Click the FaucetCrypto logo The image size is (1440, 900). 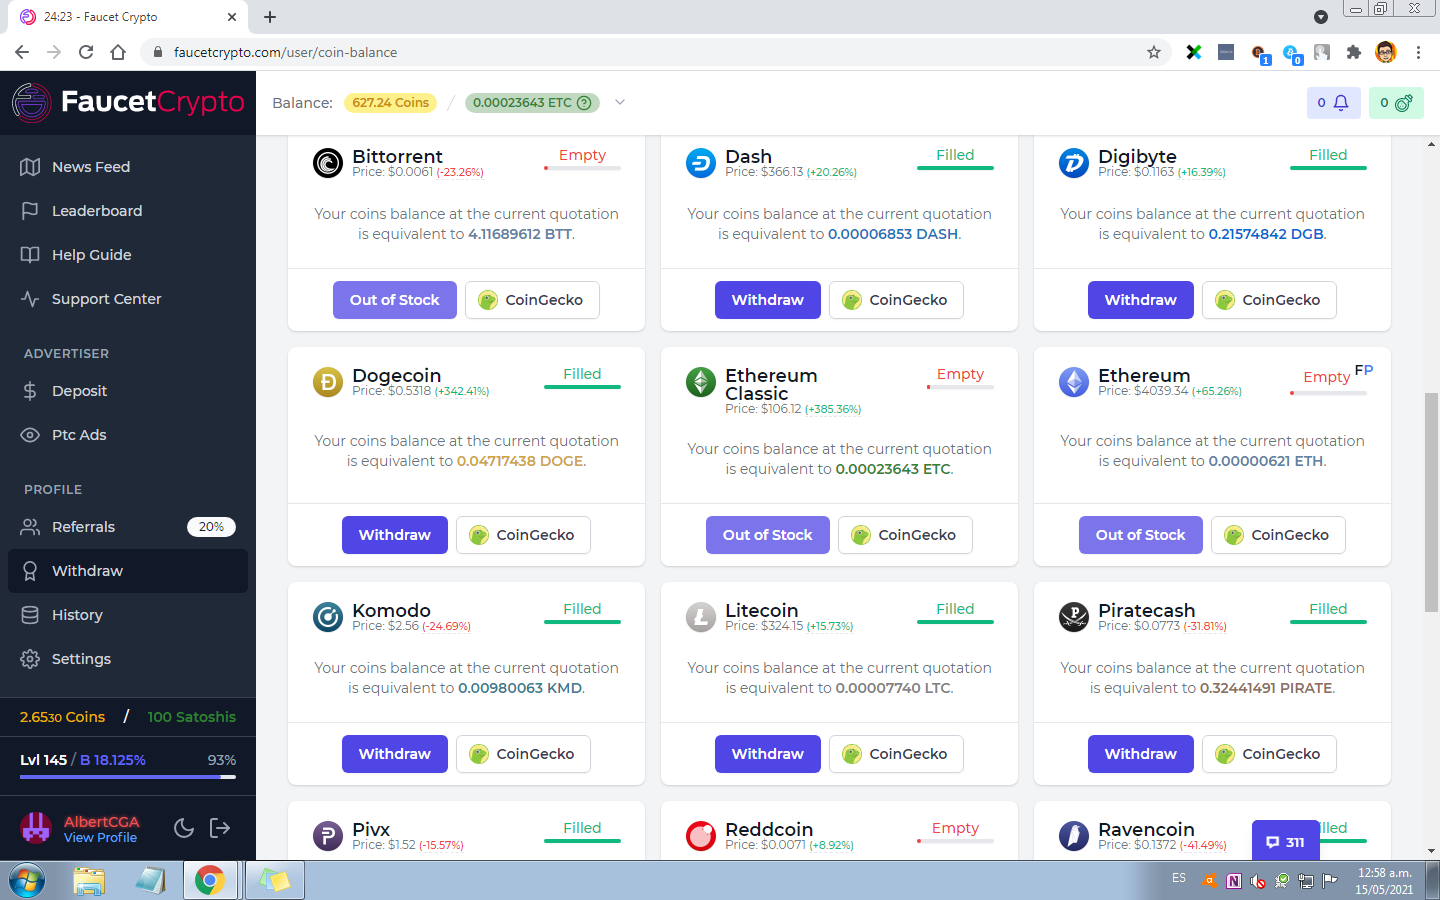[128, 102]
